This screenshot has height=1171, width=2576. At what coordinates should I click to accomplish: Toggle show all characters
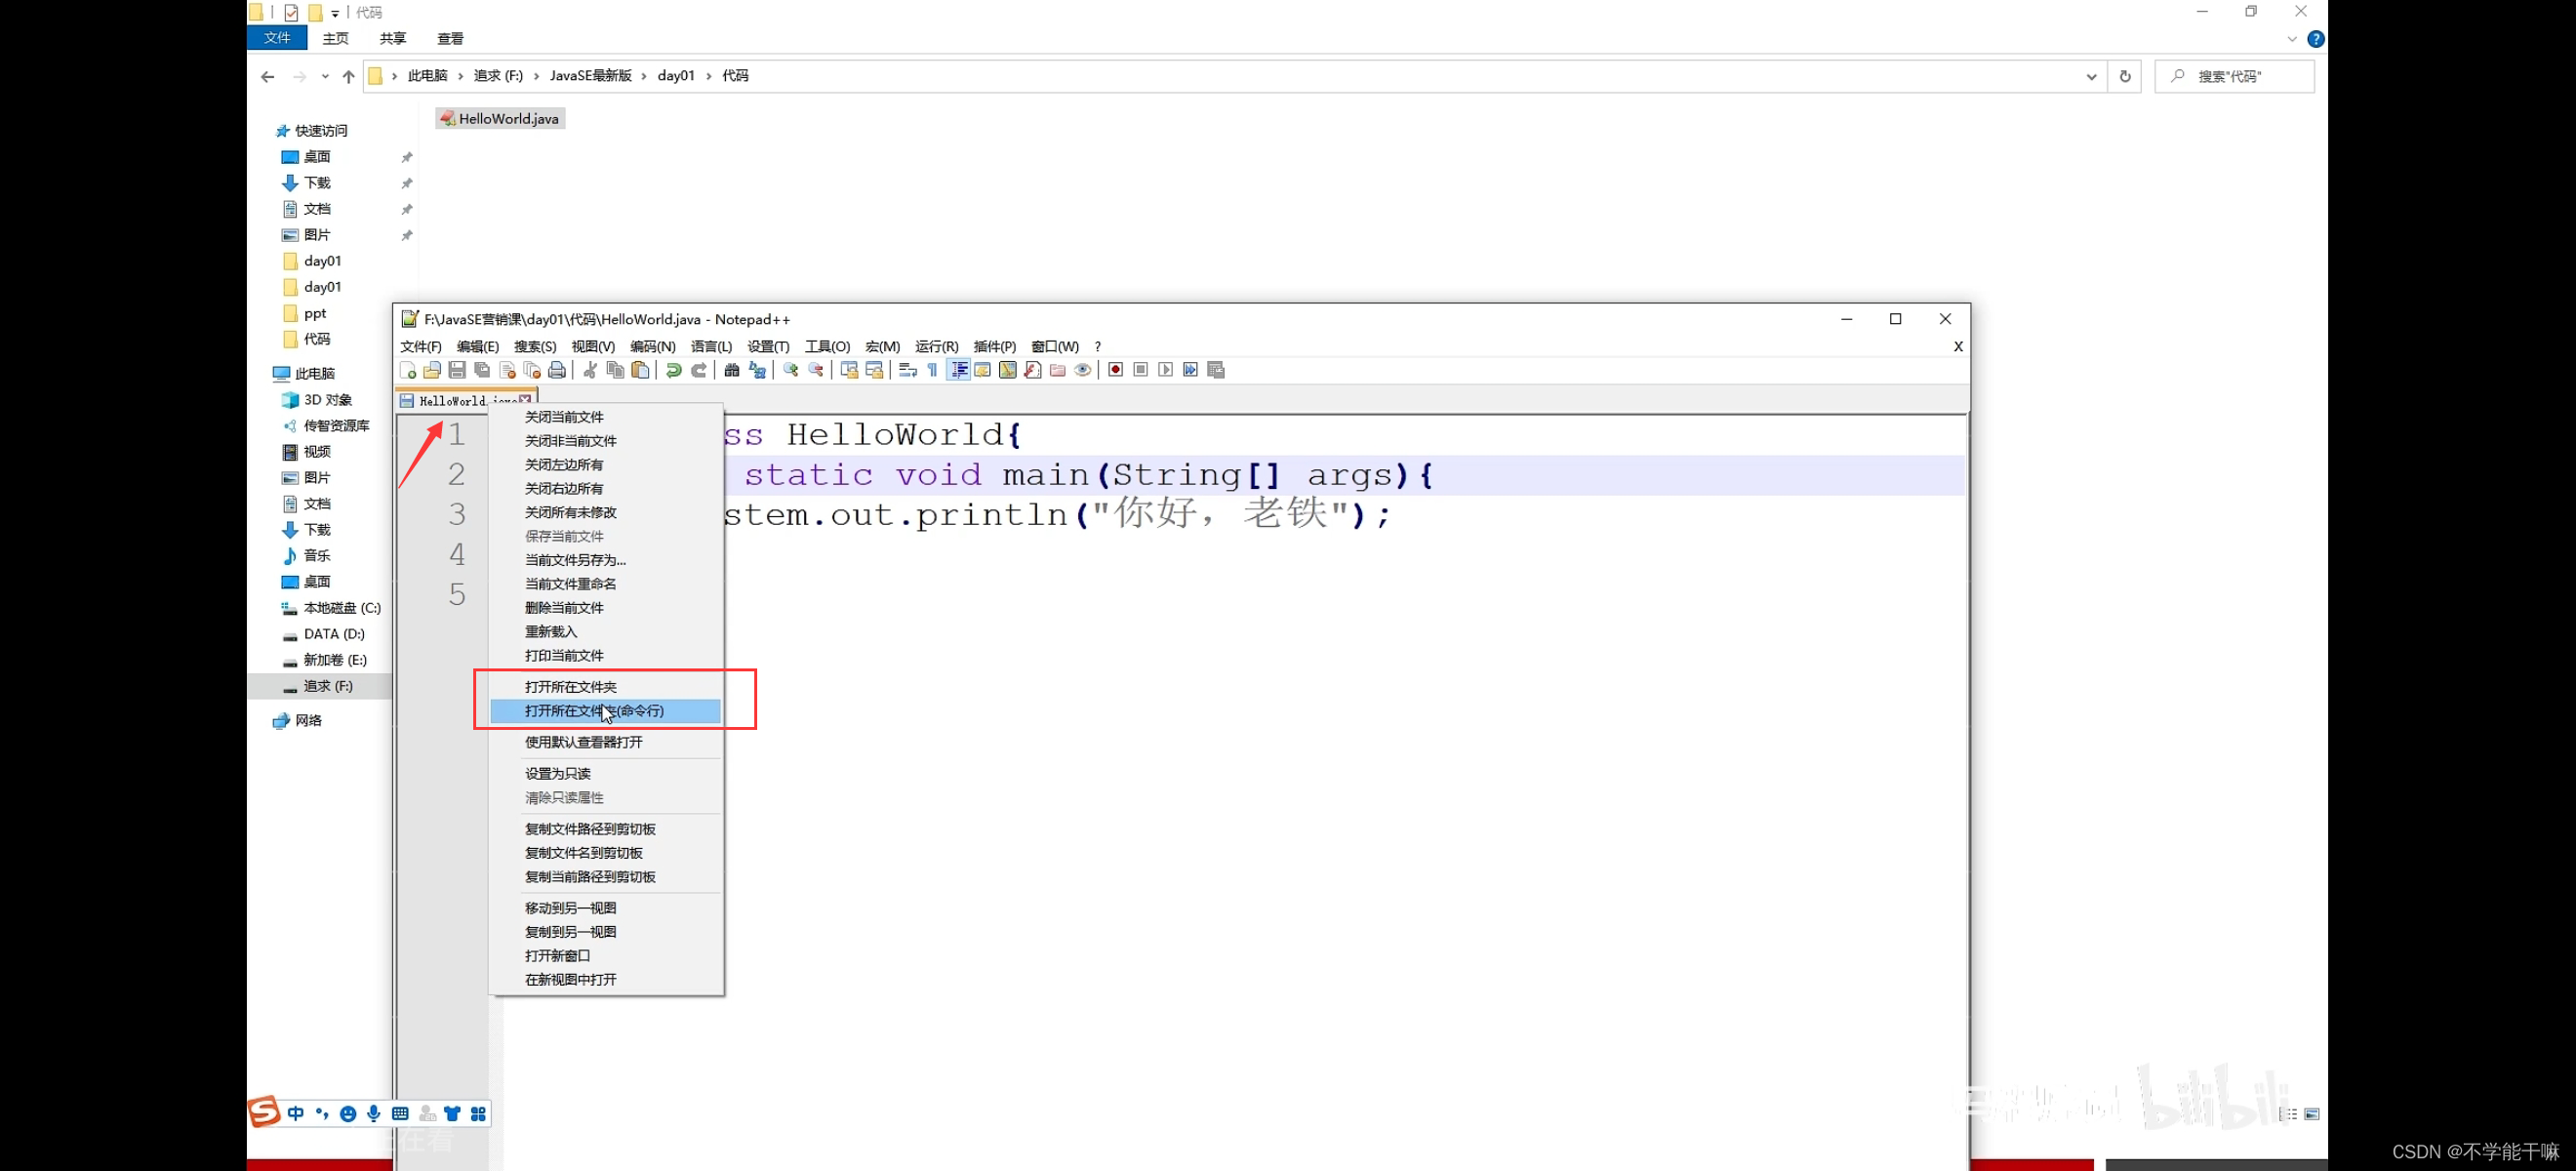tap(932, 370)
